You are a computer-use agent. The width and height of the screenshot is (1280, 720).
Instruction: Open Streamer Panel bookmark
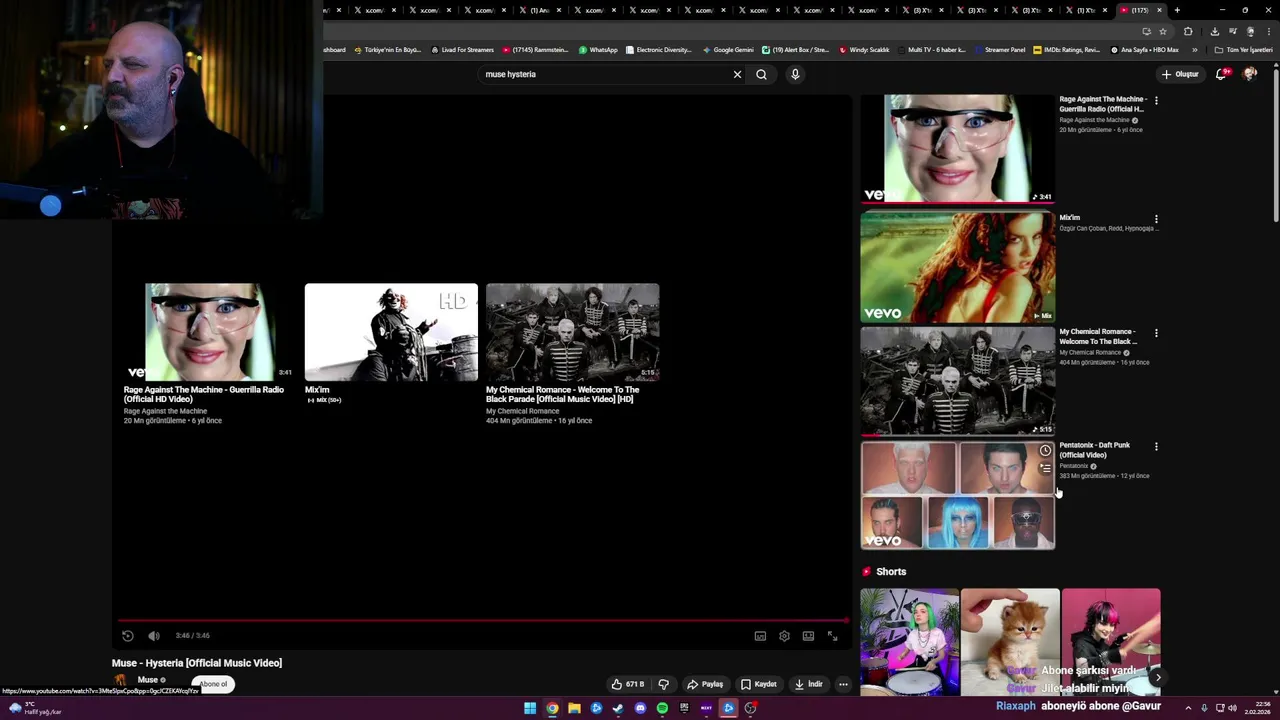1000,50
